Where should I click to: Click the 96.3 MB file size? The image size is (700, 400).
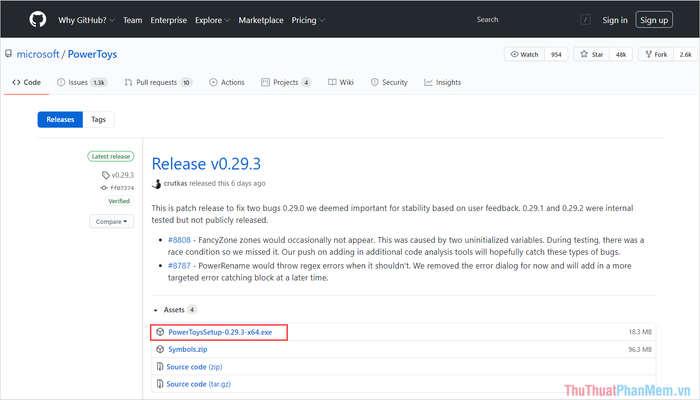click(640, 349)
